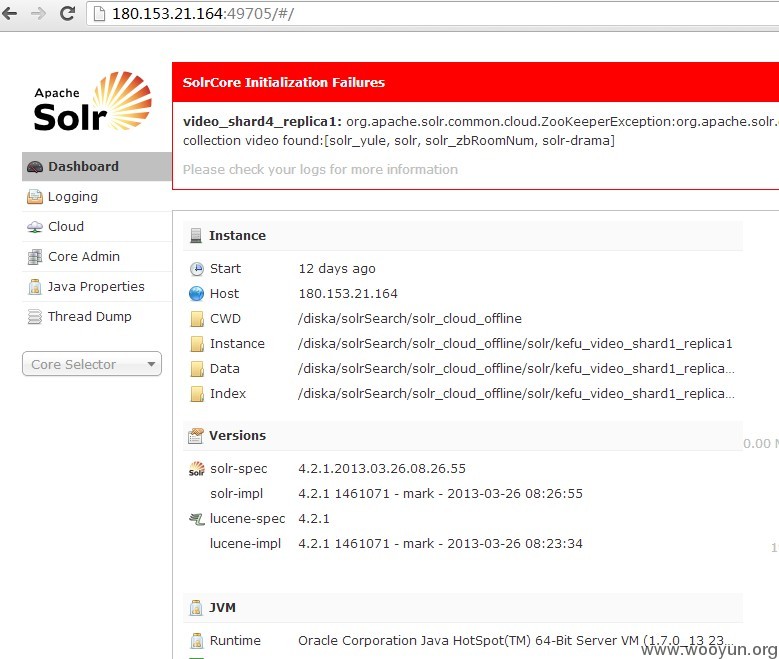Open the Core Selector dropdown
This screenshot has height=659, width=779.
pos(92,364)
